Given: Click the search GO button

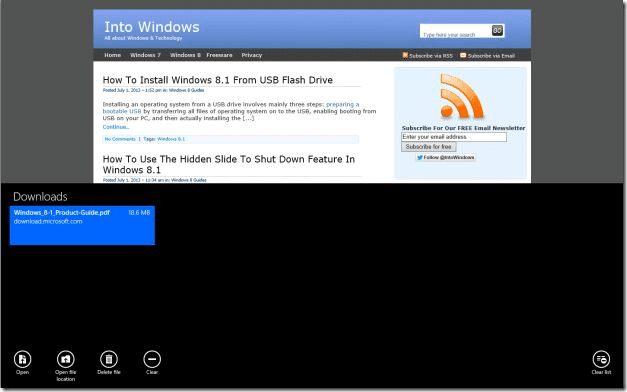Looking at the screenshot, I should tap(497, 30).
